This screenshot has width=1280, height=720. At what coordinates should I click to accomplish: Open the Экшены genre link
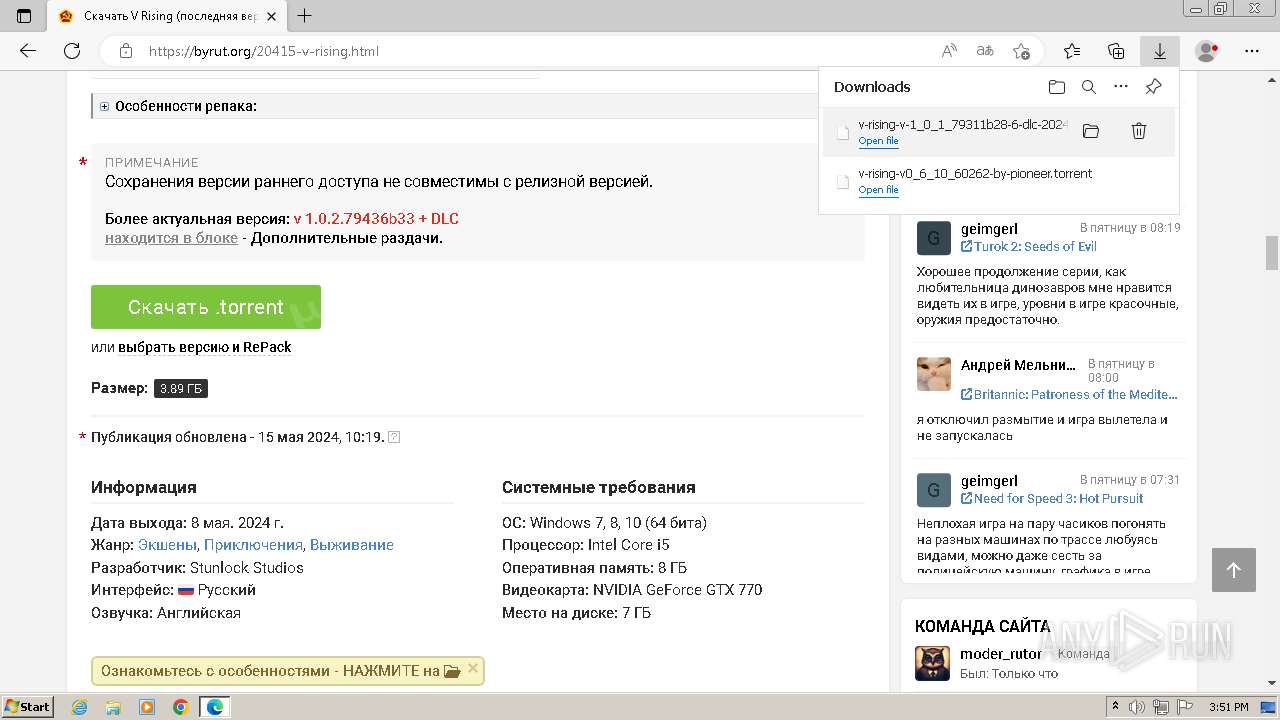pyautogui.click(x=168, y=545)
